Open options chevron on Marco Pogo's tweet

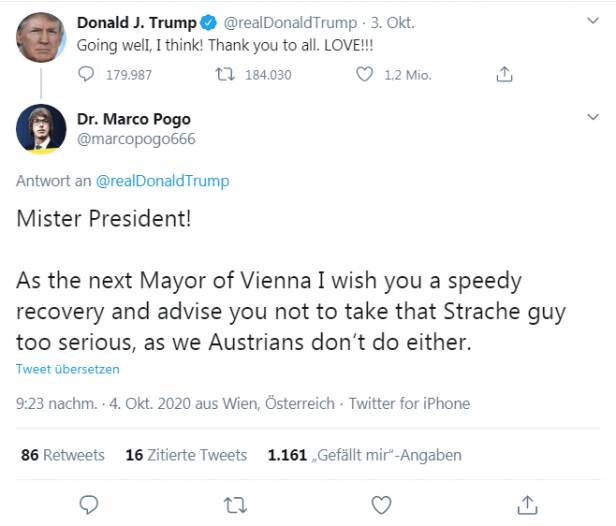tap(589, 120)
